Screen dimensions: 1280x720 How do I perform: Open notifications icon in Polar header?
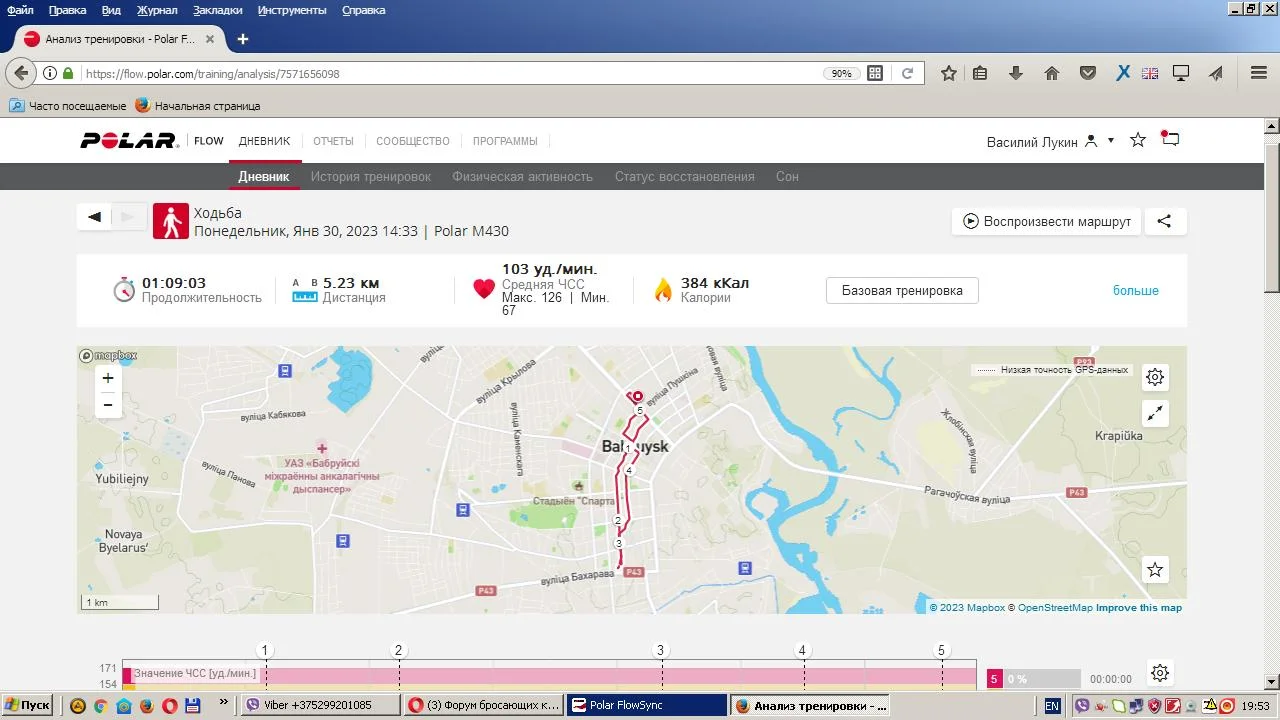1170,140
